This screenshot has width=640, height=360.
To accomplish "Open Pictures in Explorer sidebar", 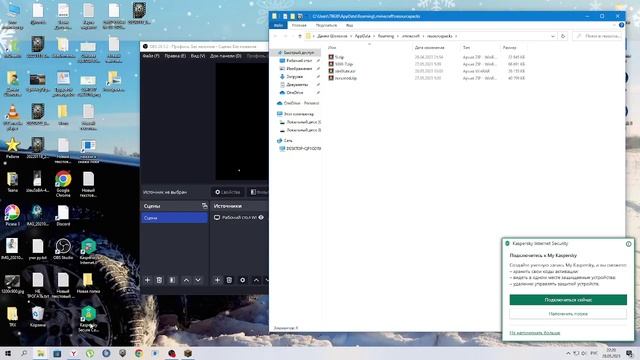I will pyautogui.click(x=299, y=69).
